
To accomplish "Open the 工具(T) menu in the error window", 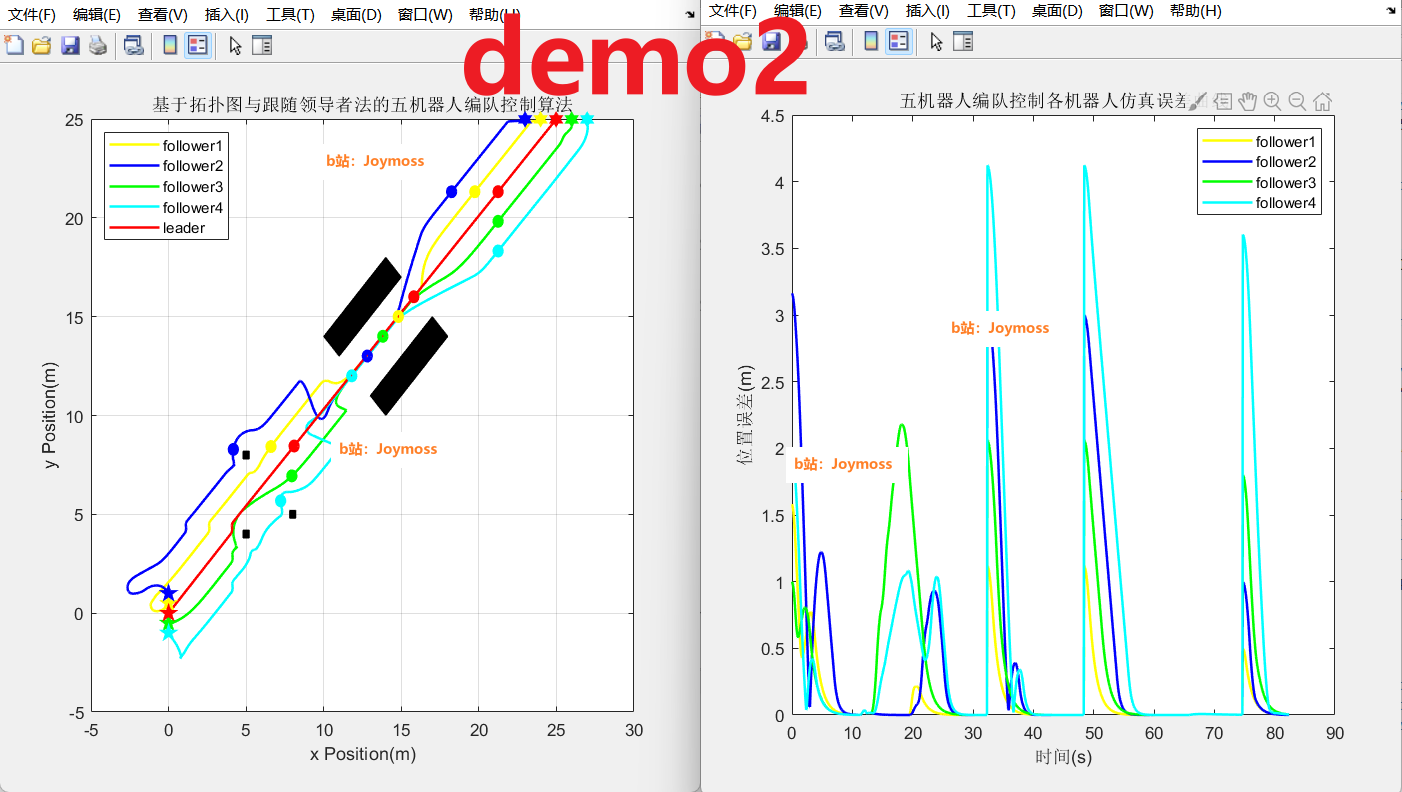I will (992, 11).
